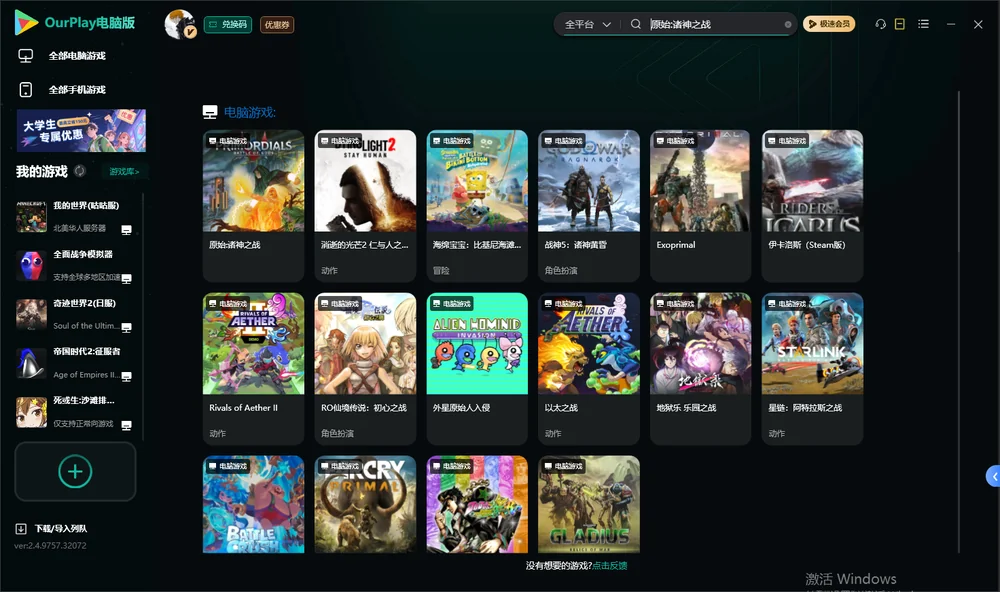The width and height of the screenshot is (1000, 592).
Task: Click the monitor icon beside 电脑游戏 heading
Action: (x=210, y=112)
